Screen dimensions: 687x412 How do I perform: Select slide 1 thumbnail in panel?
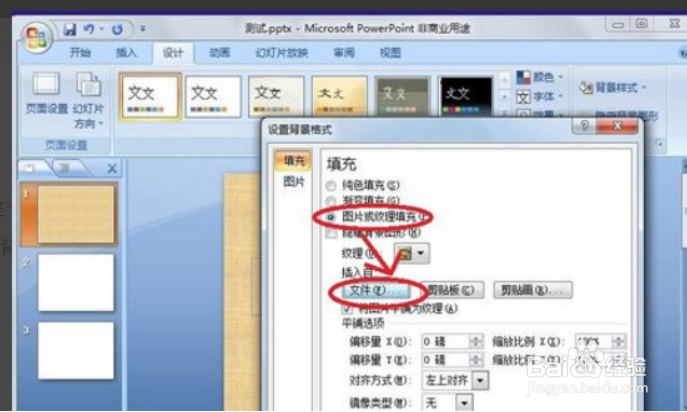[x=75, y=214]
